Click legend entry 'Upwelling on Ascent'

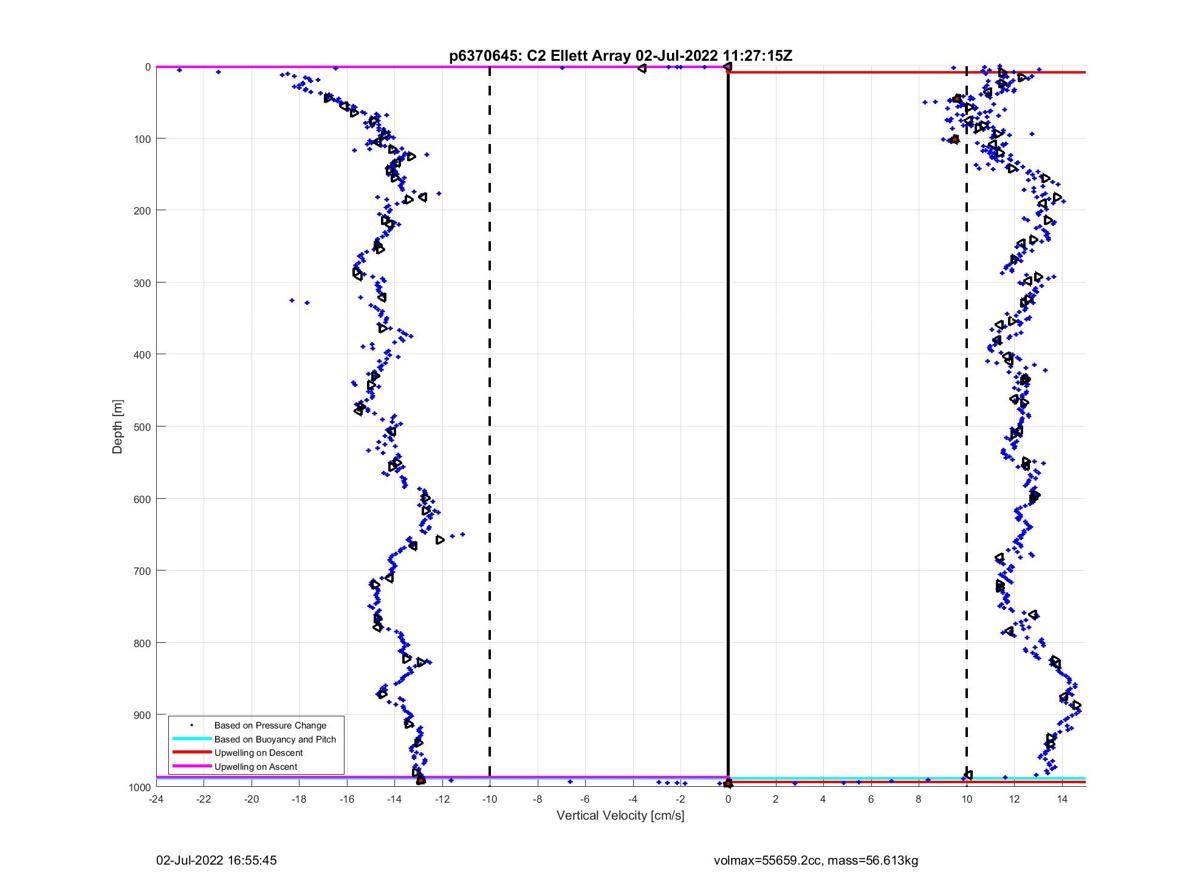[x=256, y=766]
